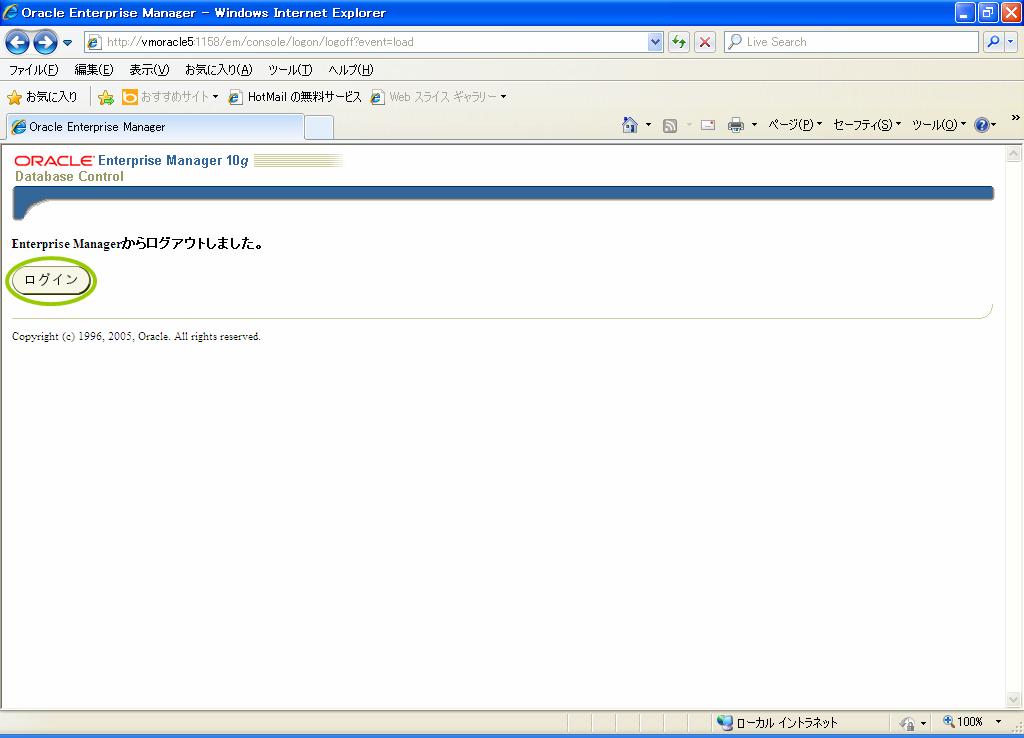Expand the address bar history dropdown
1024x738 pixels.
(x=655, y=42)
